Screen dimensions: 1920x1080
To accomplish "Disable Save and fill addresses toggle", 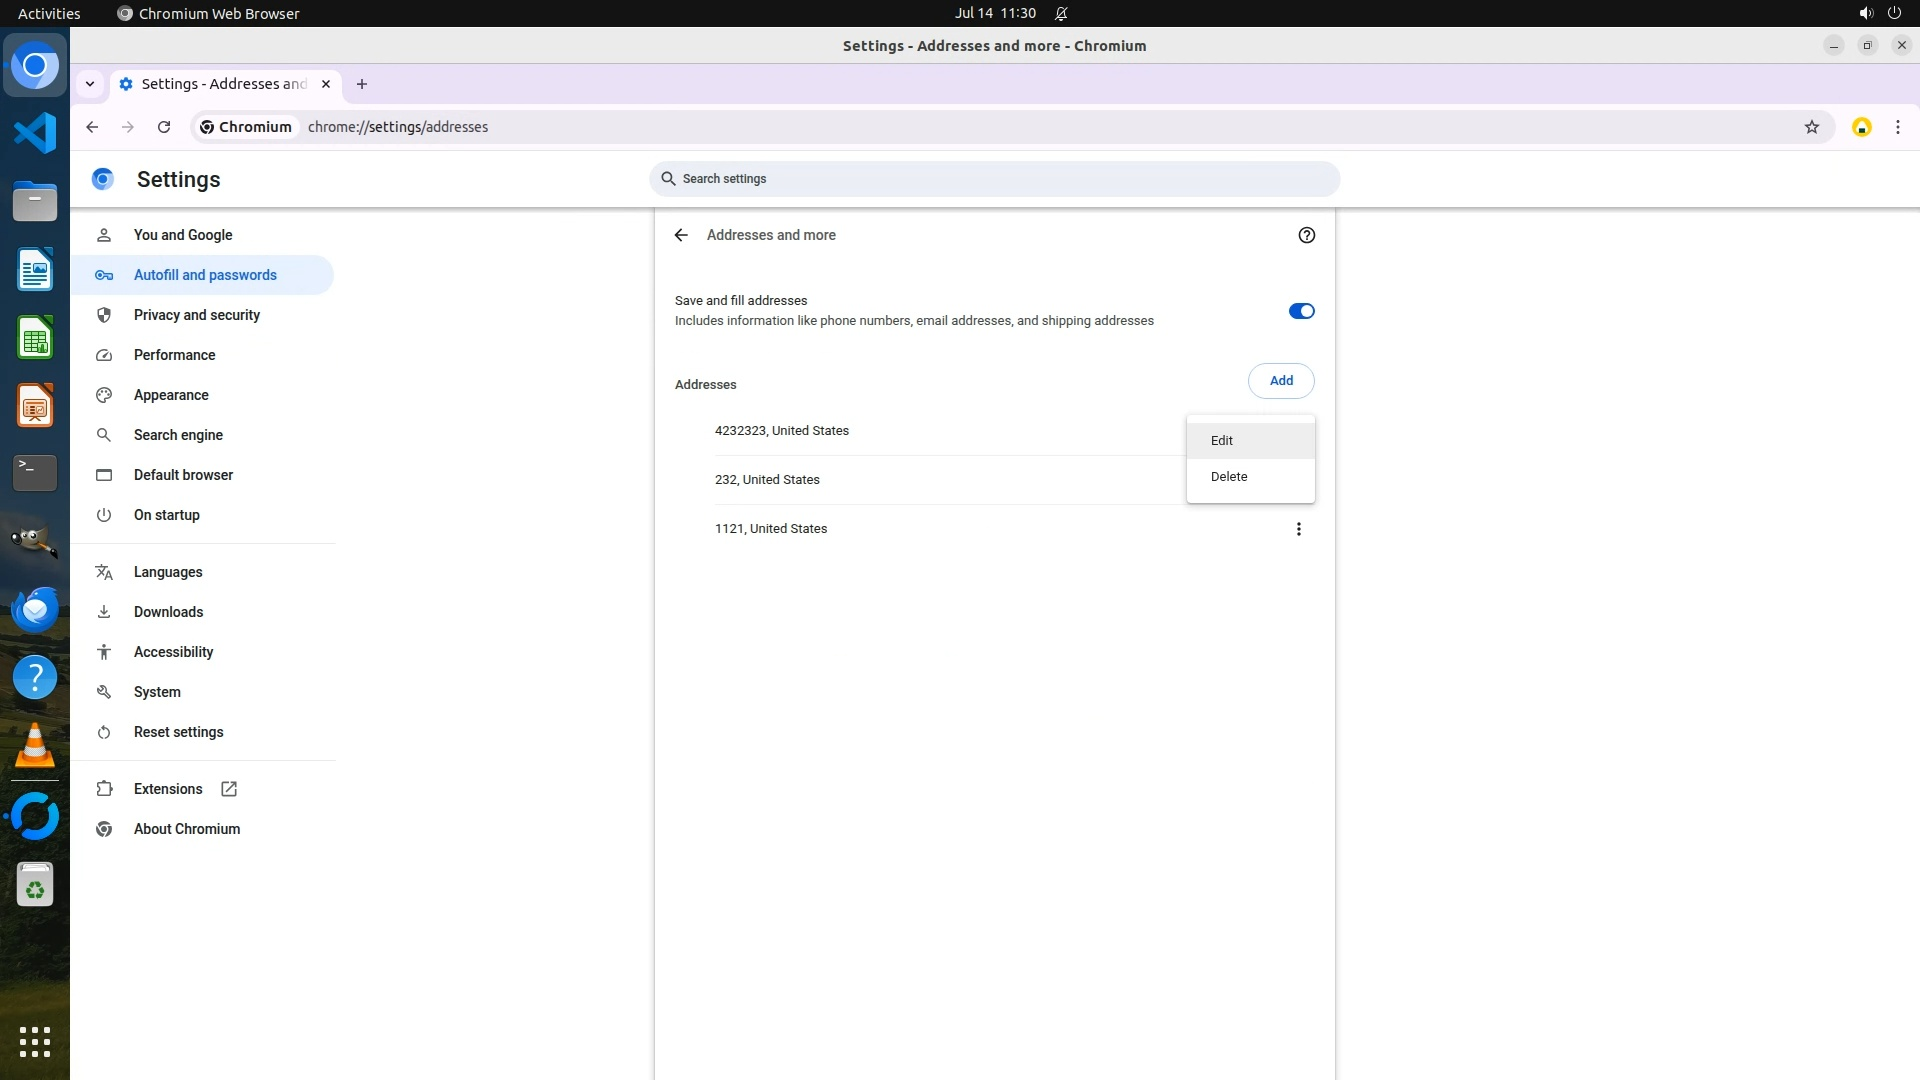I will click(1301, 311).
